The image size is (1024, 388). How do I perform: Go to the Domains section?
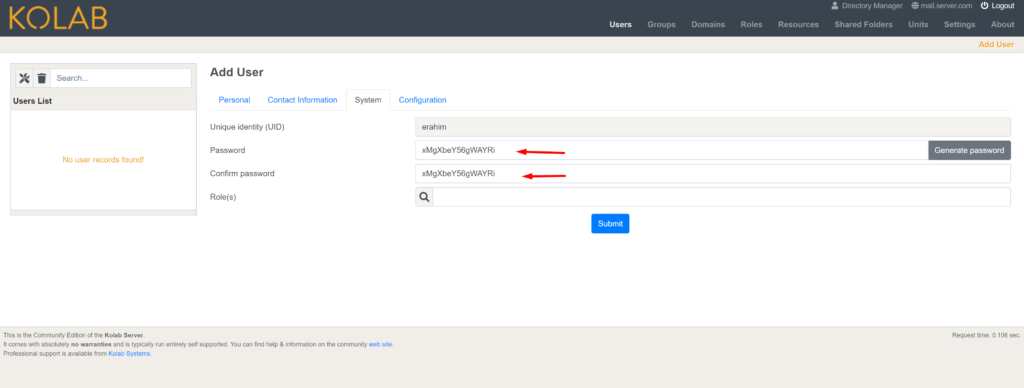click(x=708, y=25)
